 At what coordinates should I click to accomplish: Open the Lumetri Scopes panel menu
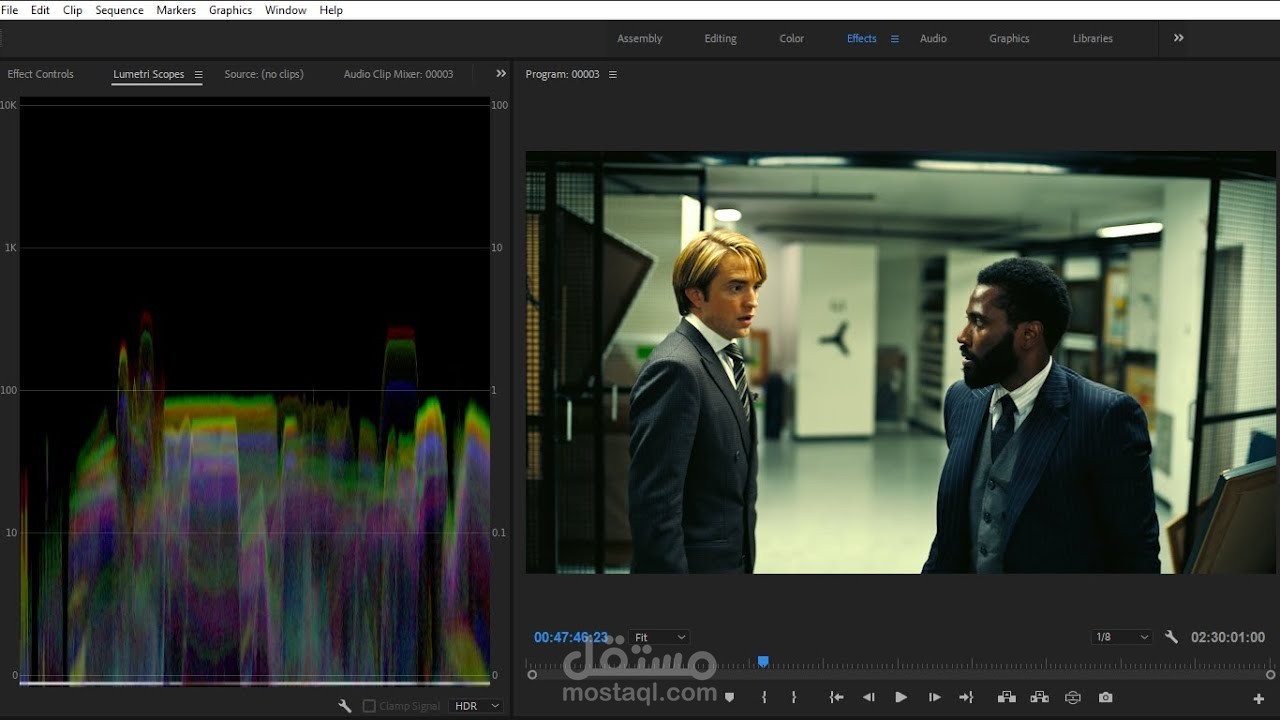[198, 74]
